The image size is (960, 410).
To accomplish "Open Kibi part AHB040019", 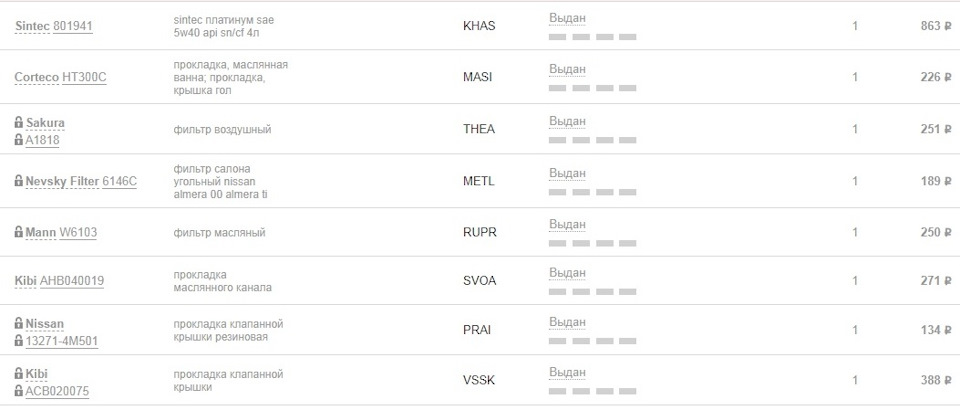I will tap(71, 281).
